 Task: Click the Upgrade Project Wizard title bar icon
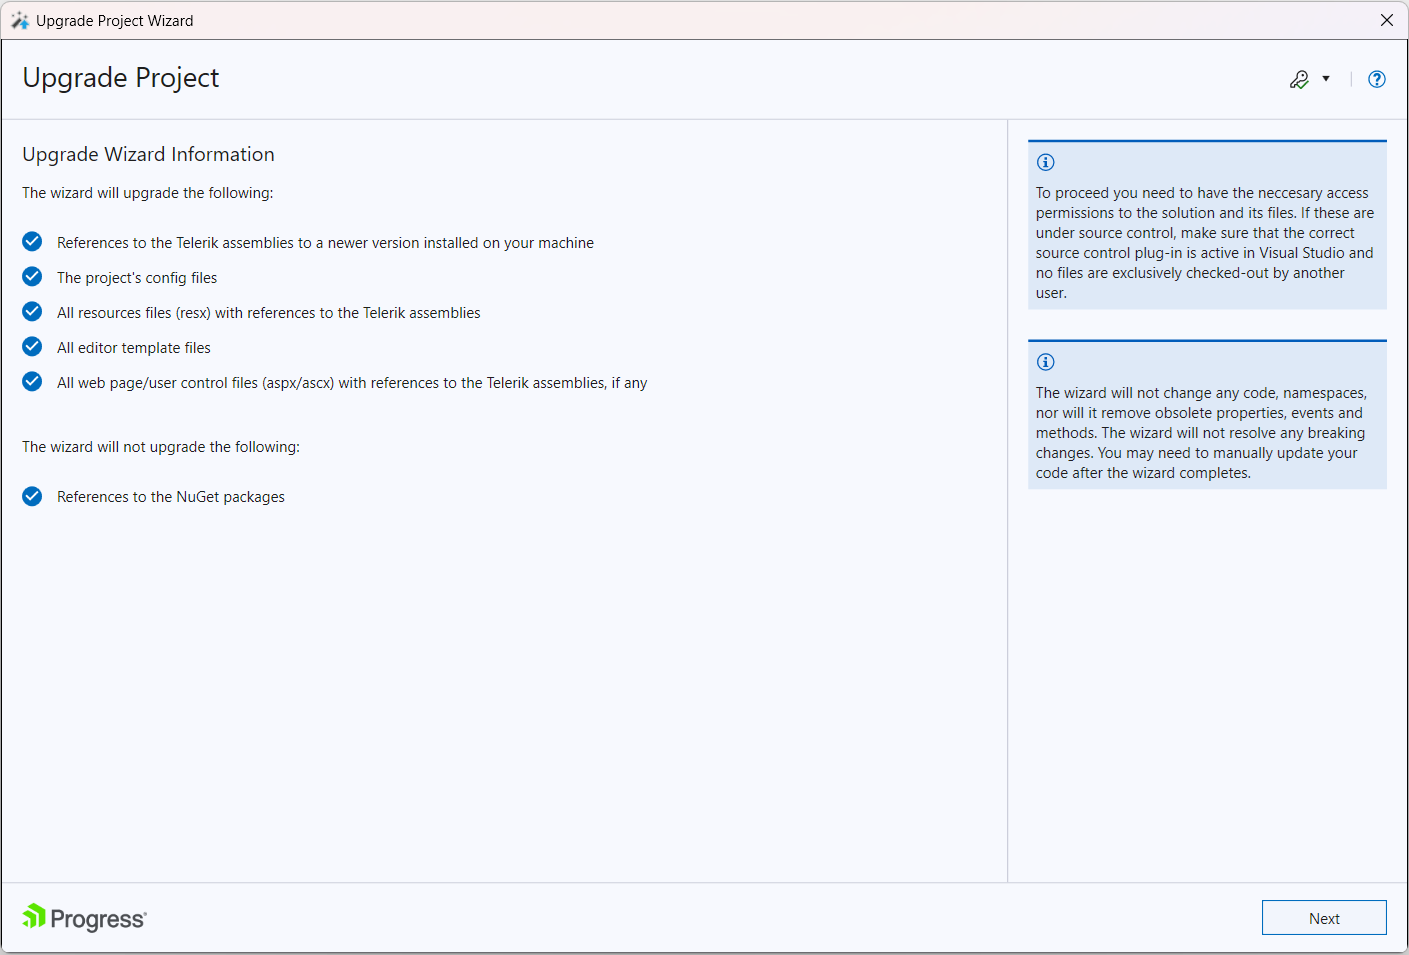pyautogui.click(x=19, y=19)
